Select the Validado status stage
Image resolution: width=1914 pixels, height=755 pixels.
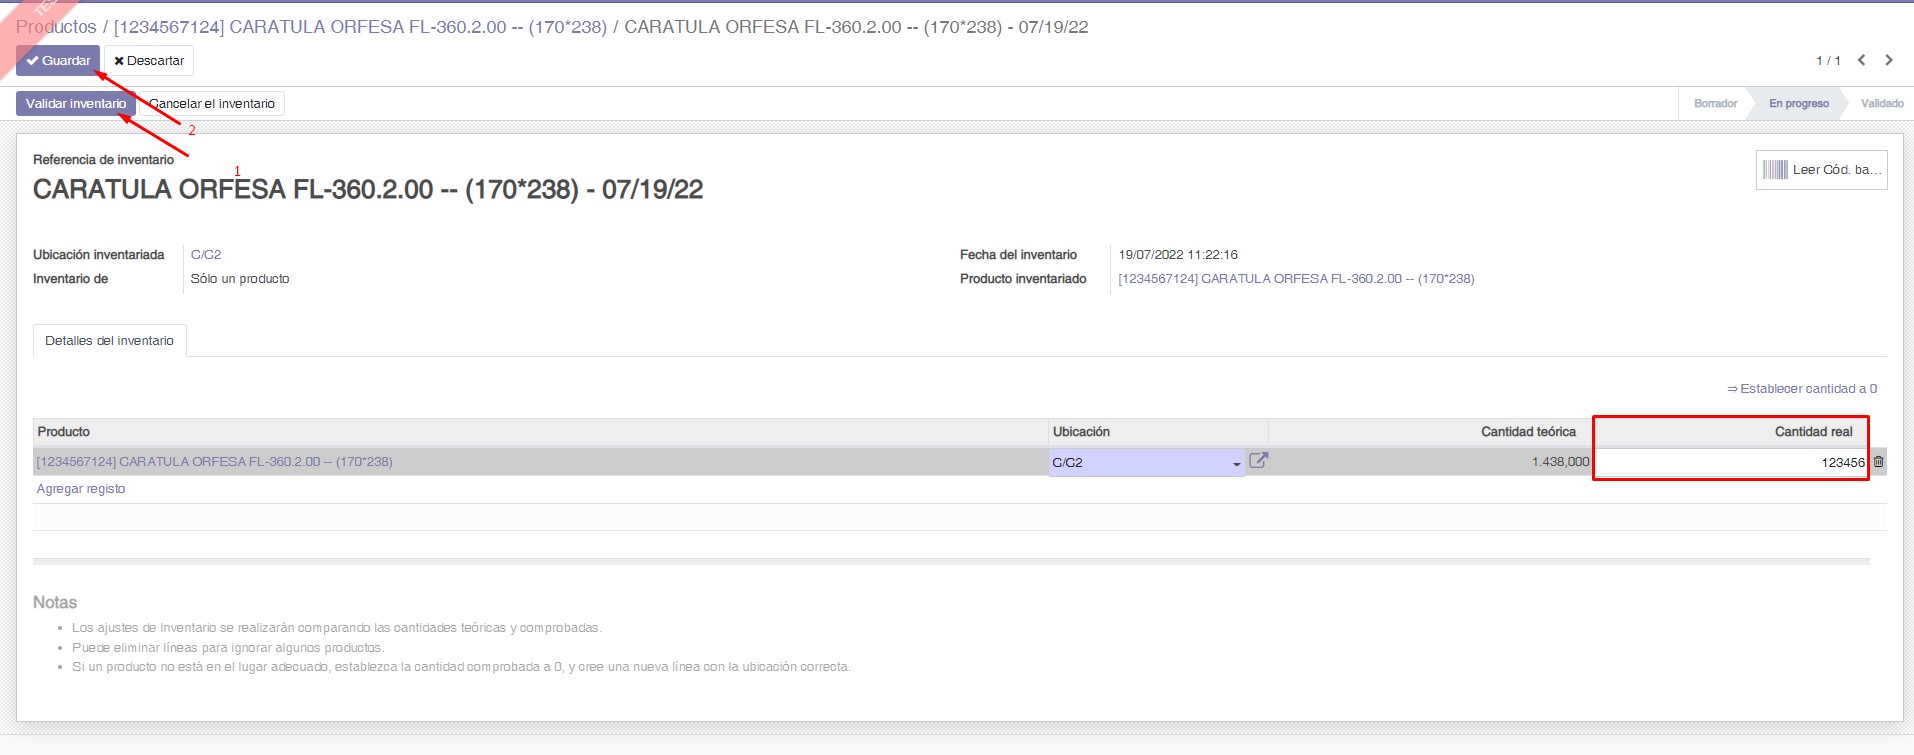pos(1881,104)
